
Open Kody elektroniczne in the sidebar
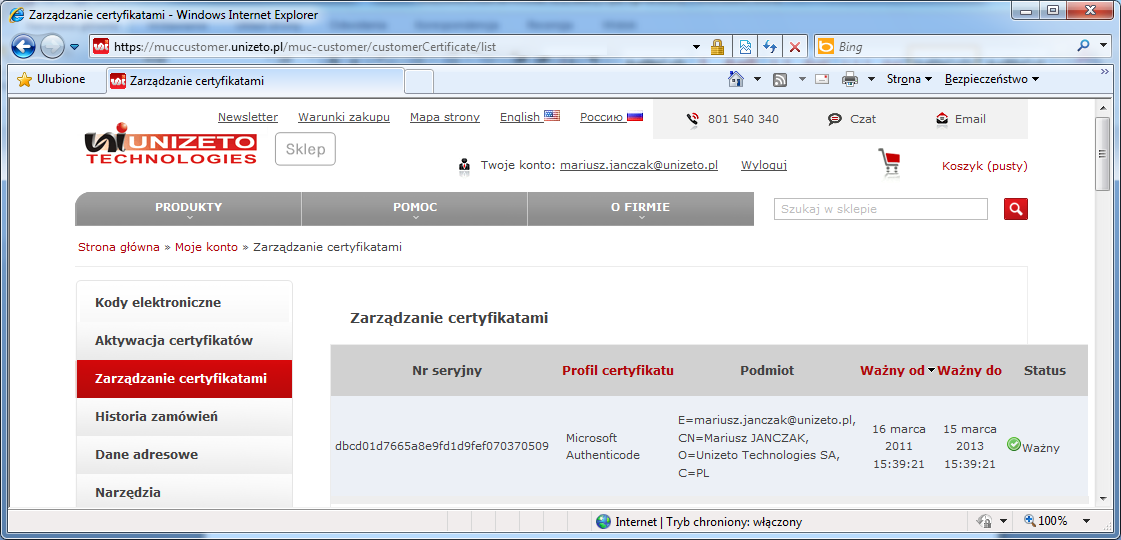[x=184, y=303]
